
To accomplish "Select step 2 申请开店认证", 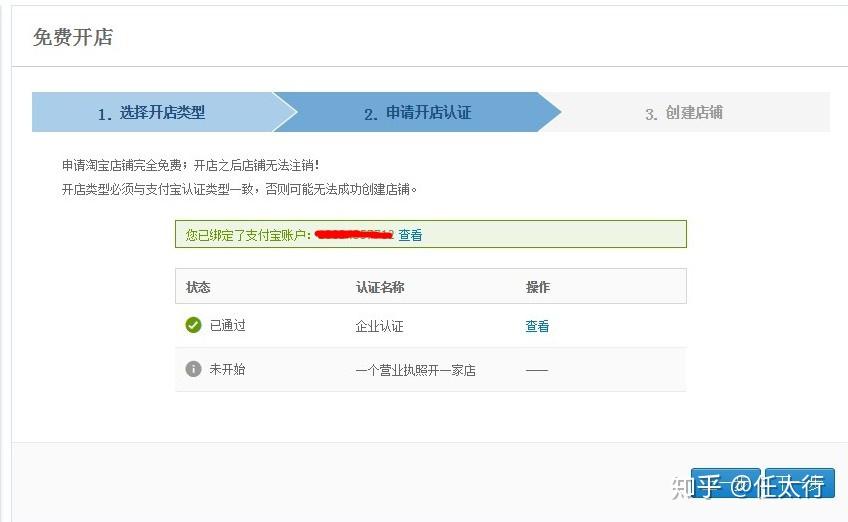I will click(418, 113).
